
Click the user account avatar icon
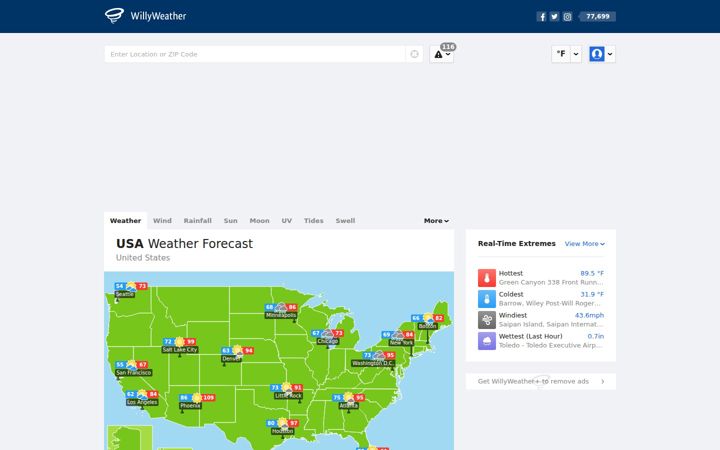[596, 54]
